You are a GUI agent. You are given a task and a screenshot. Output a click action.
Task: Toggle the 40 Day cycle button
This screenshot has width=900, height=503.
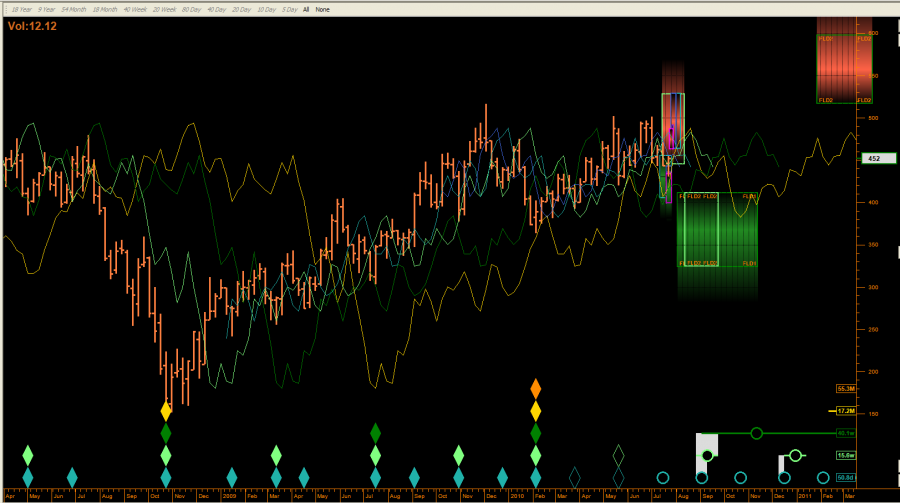pos(216,10)
